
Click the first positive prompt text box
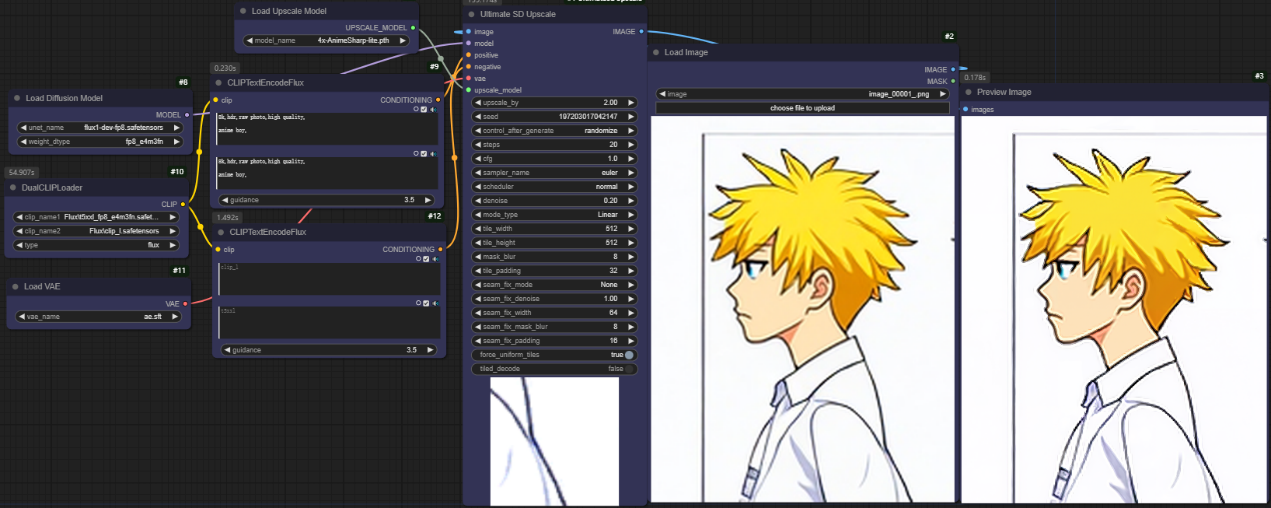[327, 129]
